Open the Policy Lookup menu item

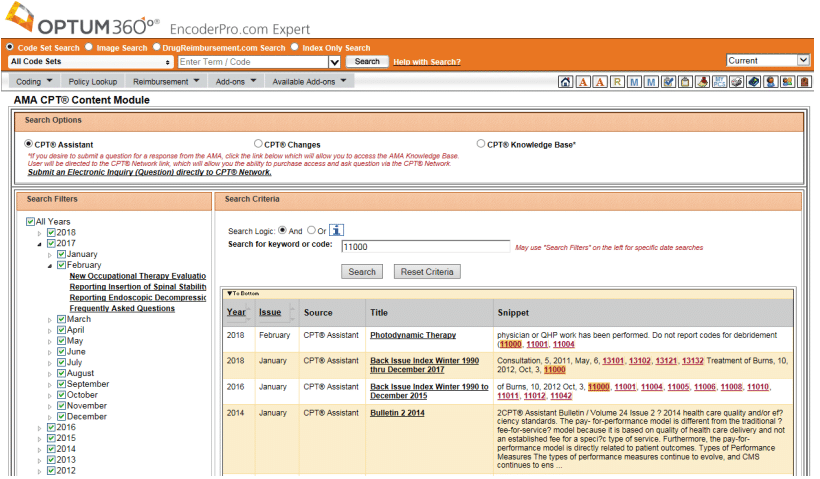(93, 82)
